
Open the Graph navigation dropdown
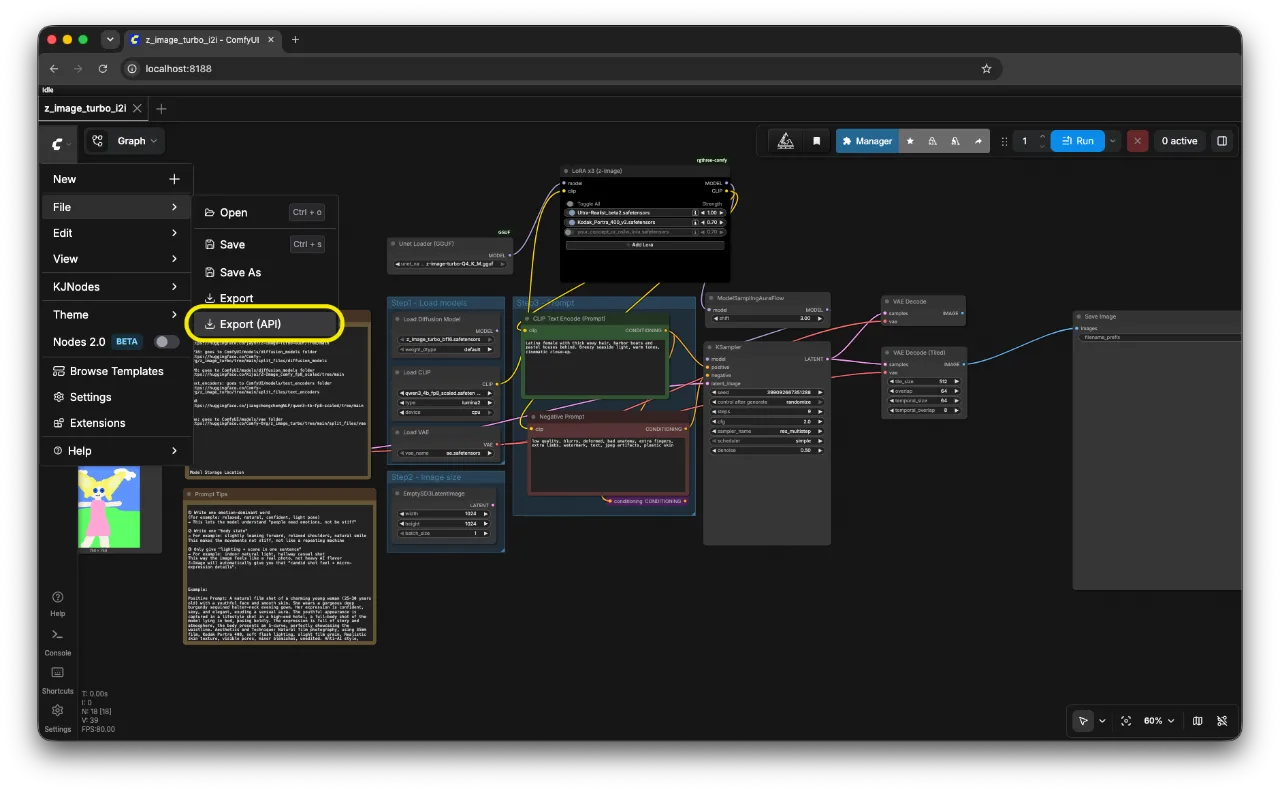point(125,141)
